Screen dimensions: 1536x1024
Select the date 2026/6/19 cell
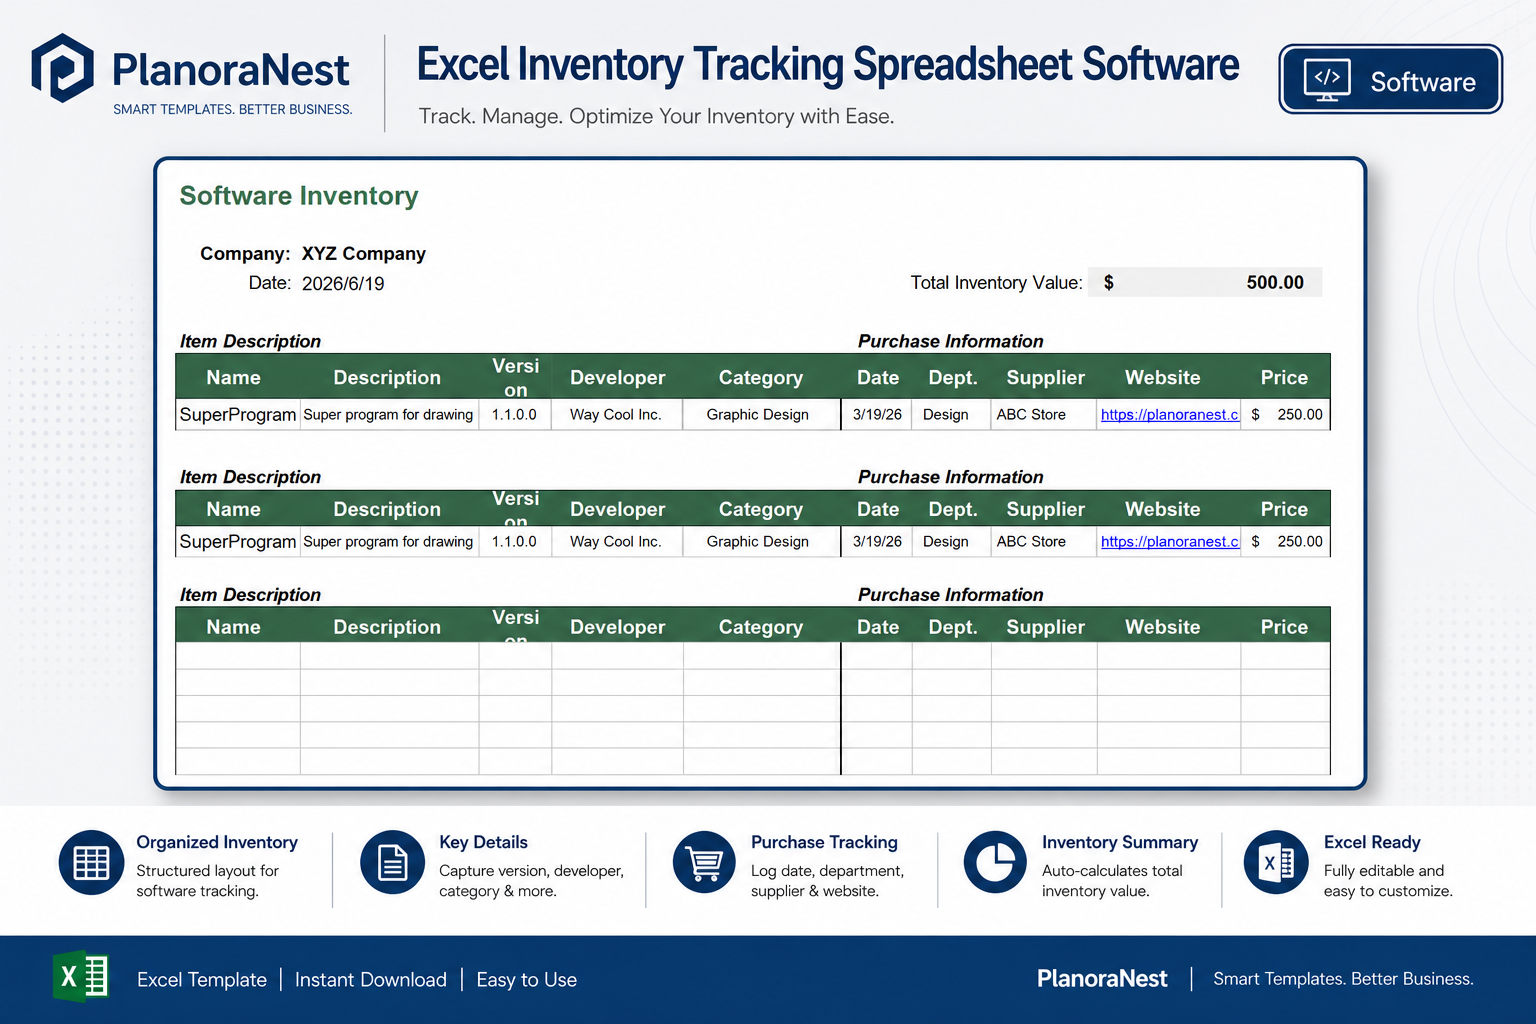tap(343, 284)
